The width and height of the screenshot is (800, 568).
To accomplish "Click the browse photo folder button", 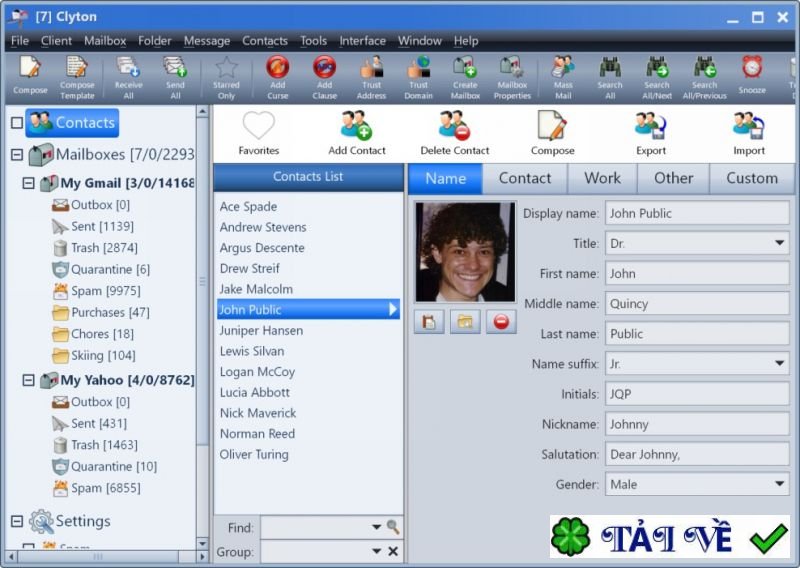I will (x=465, y=322).
